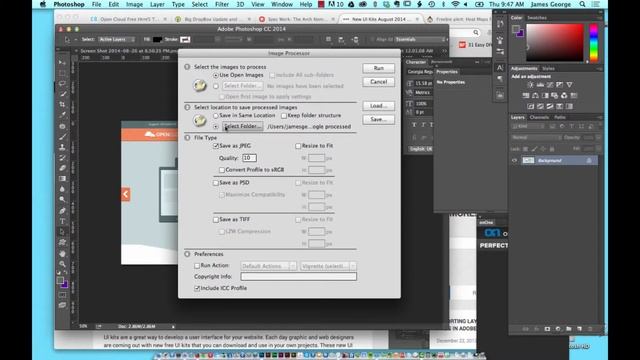Pick a shade in the Color panel field
Screen dimensions: 640x360
(555, 42)
